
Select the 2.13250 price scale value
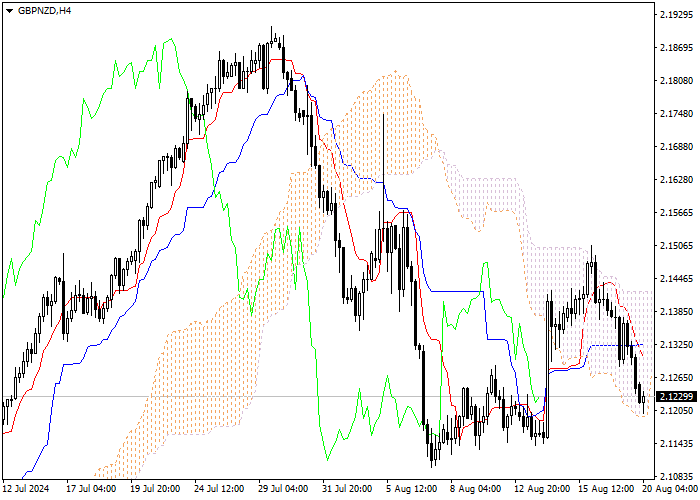click(x=676, y=345)
